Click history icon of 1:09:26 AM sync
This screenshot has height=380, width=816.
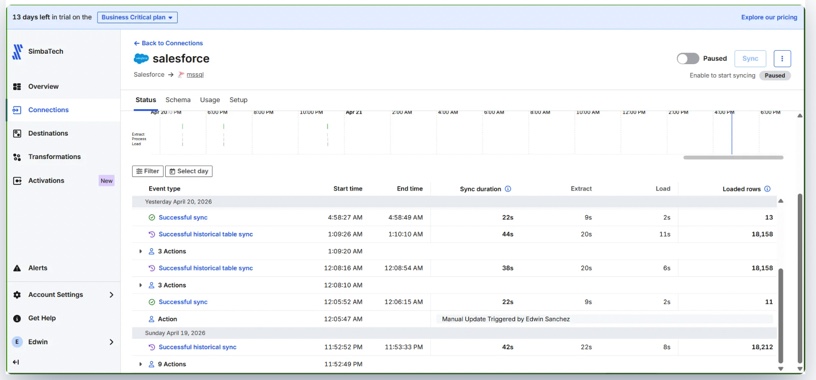(152, 234)
